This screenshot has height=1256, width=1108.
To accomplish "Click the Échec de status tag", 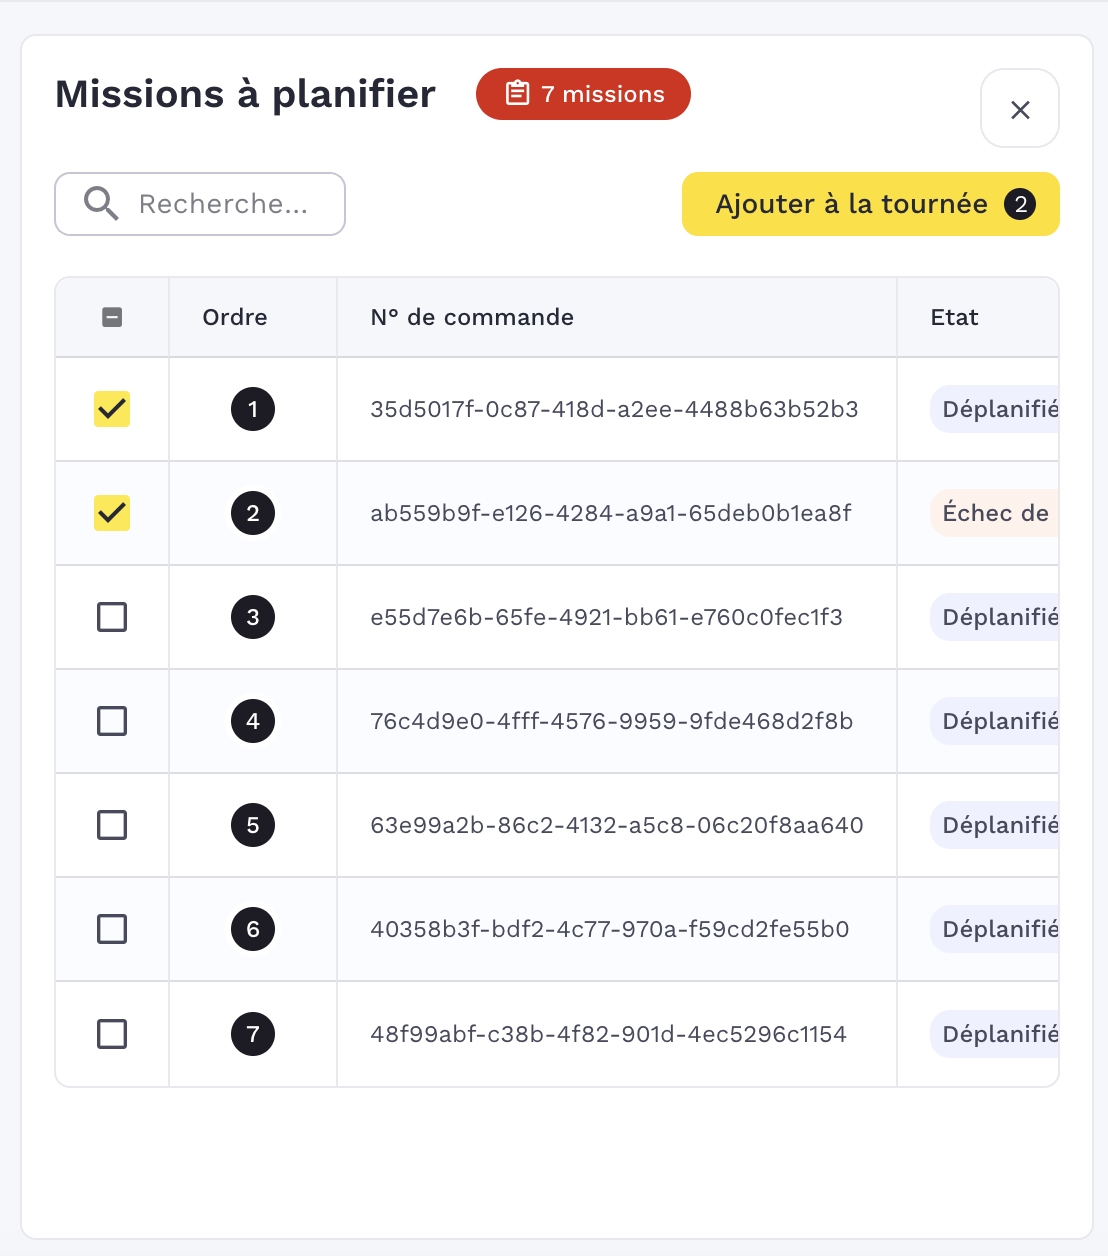I will pyautogui.click(x=995, y=513).
